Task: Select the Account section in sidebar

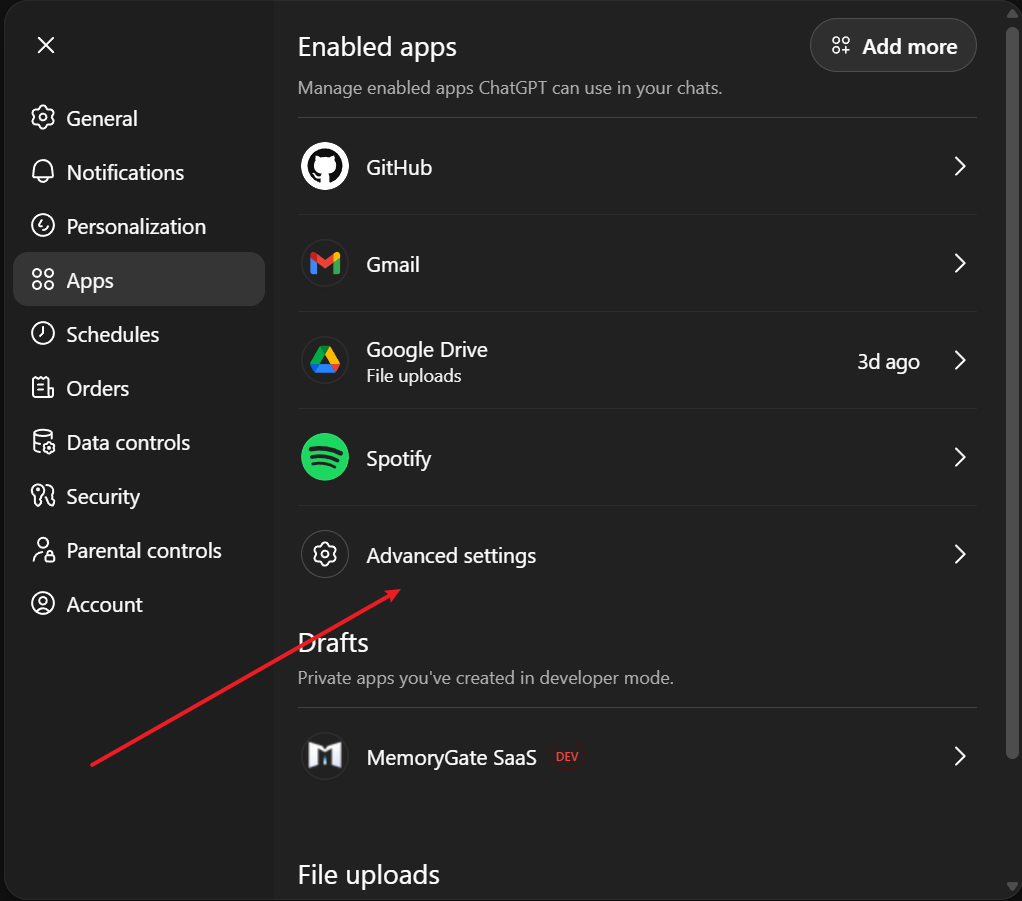Action: [103, 604]
